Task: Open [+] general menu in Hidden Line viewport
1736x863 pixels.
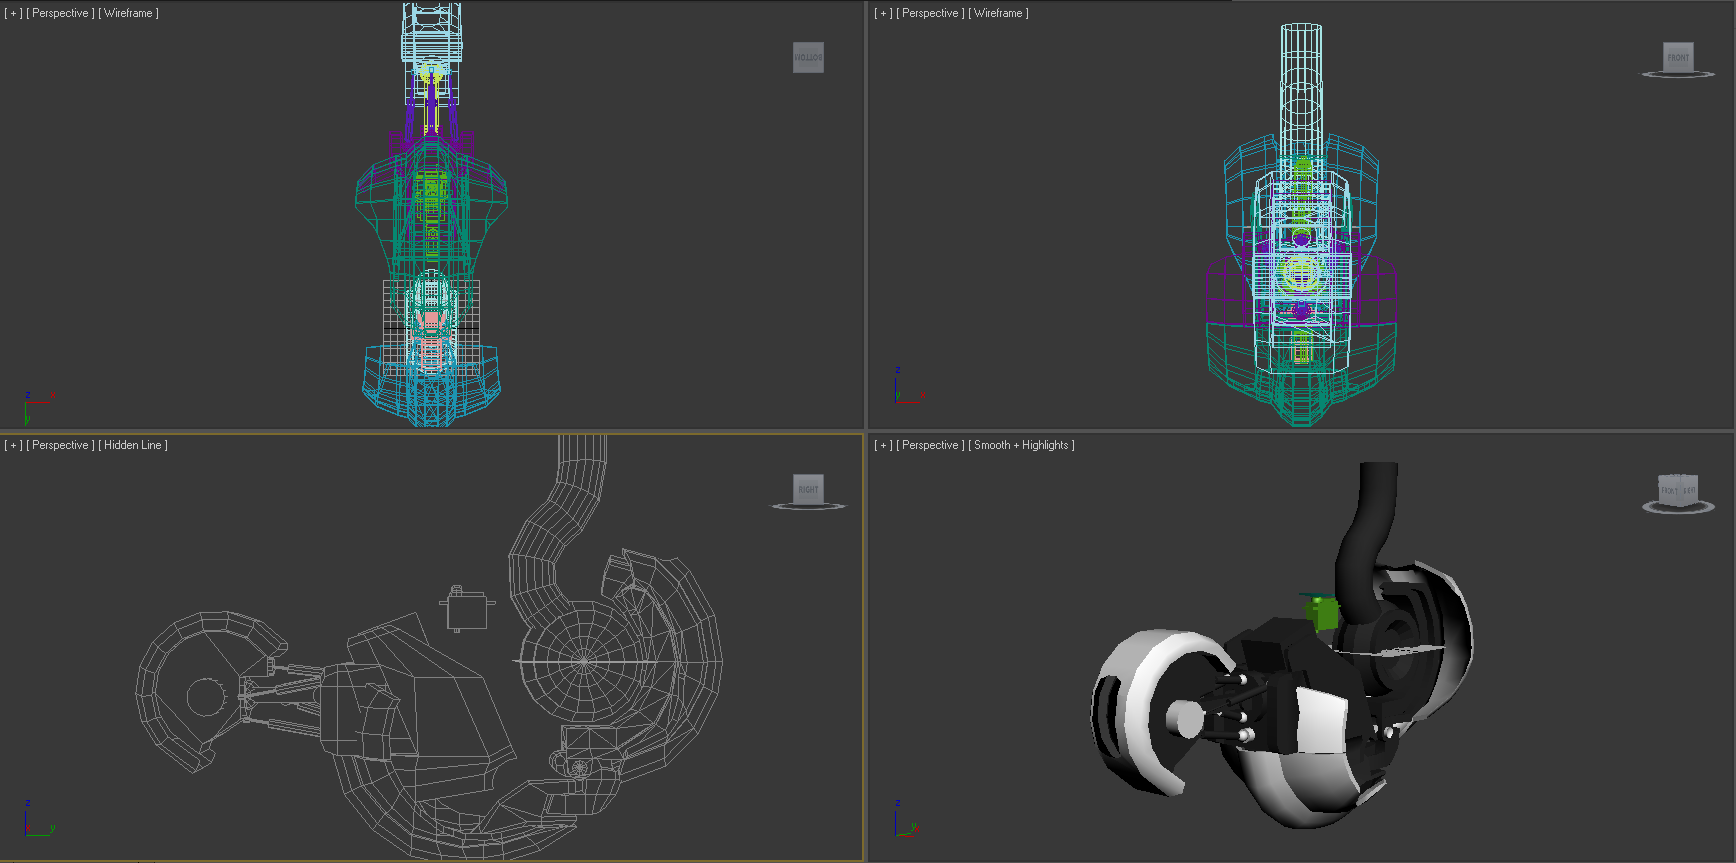Action: 13,445
